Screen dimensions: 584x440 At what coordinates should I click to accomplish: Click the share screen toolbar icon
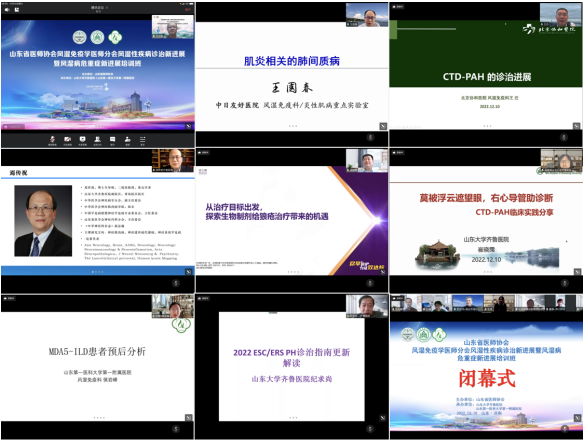[x=82, y=140]
